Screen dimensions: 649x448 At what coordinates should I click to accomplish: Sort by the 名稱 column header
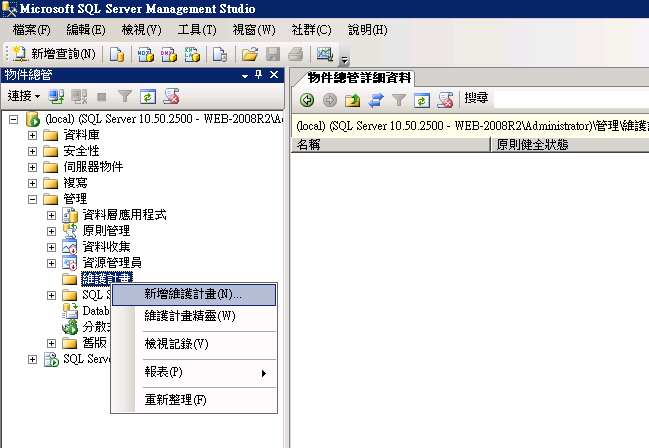click(391, 145)
